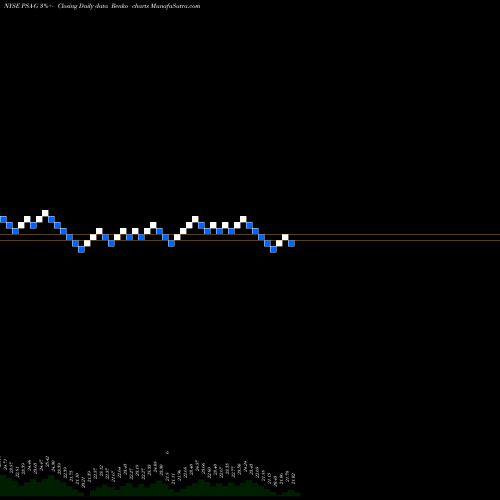This screenshot has width=500, height=500.
Task: Click the small circle marker above price labels
Action: [167, 452]
